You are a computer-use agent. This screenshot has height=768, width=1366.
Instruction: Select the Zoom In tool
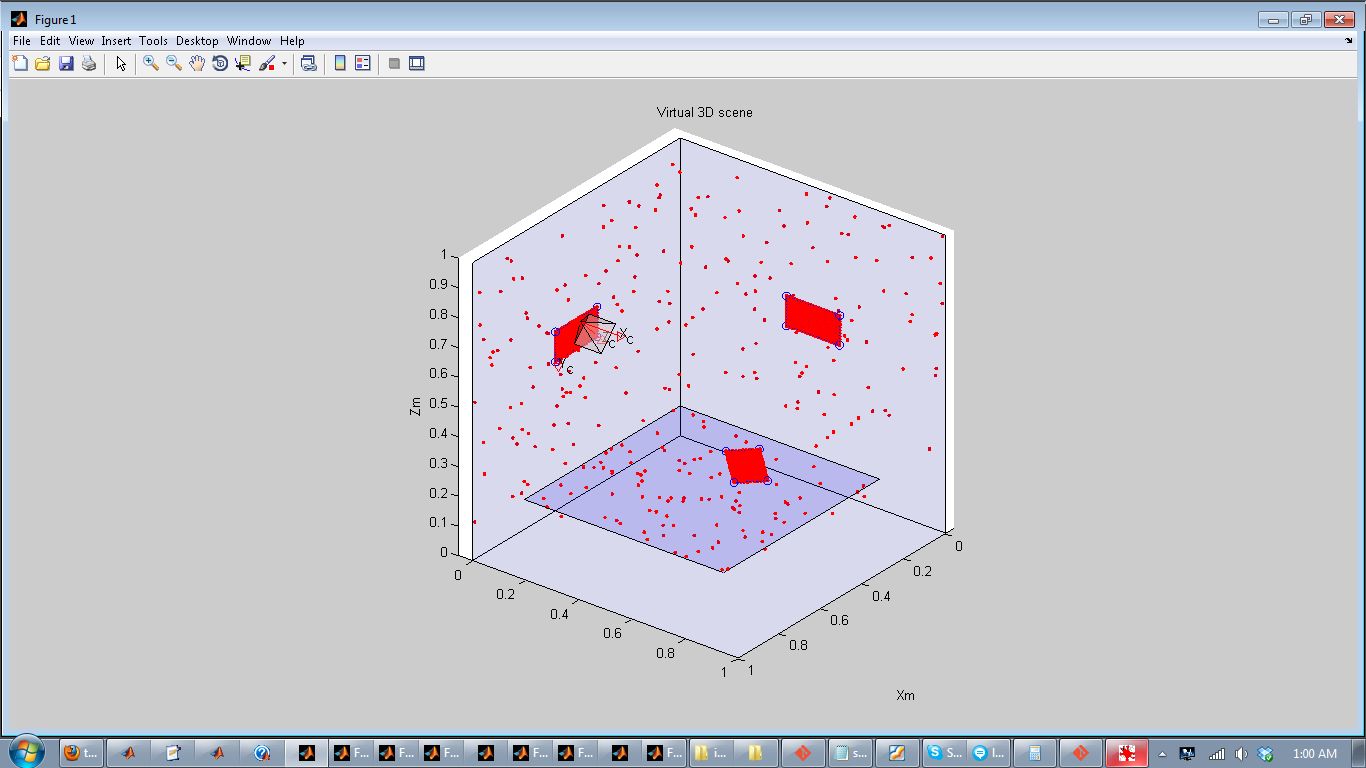[x=150, y=63]
